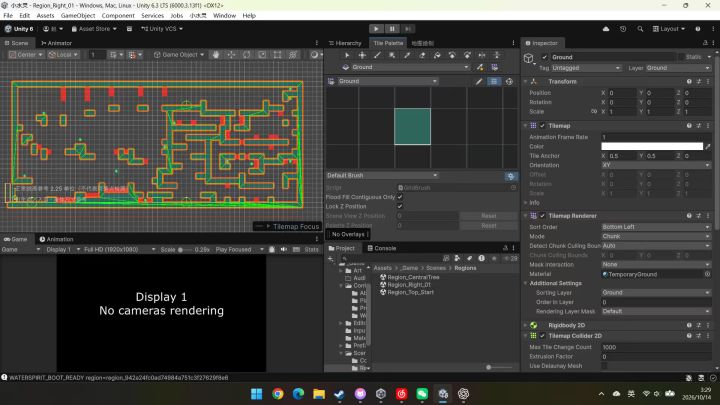Open the Default Brush dropdown
The width and height of the screenshot is (720, 405).
click(382, 175)
